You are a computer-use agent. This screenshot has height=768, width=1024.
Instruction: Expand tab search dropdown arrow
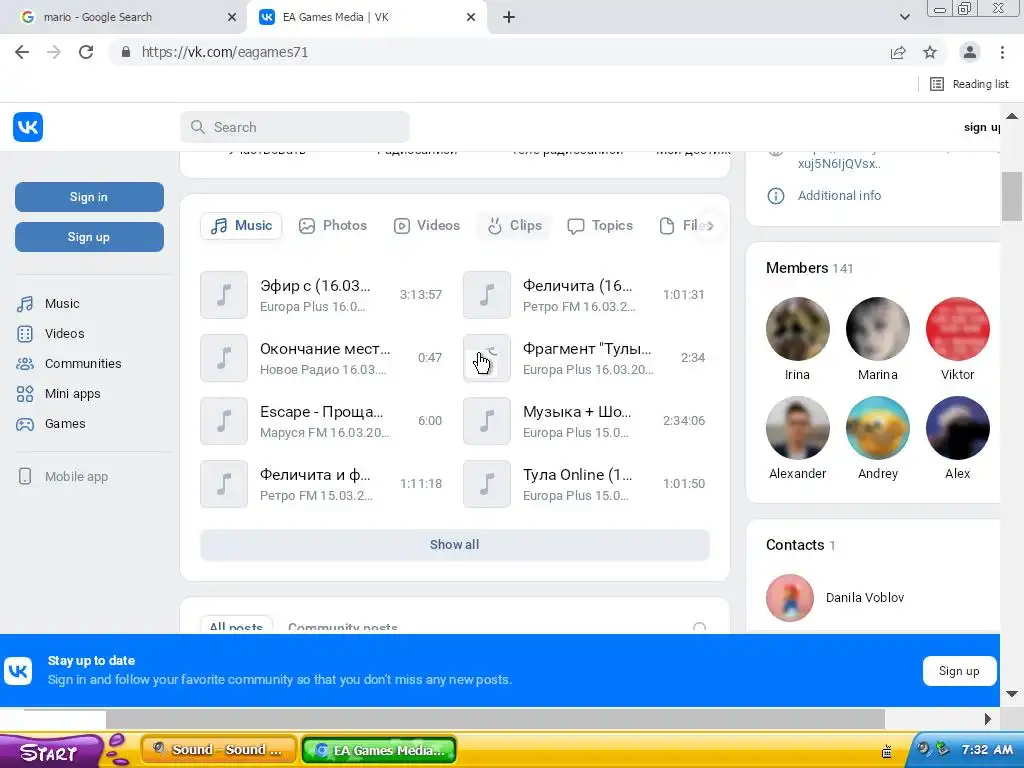coord(904,17)
